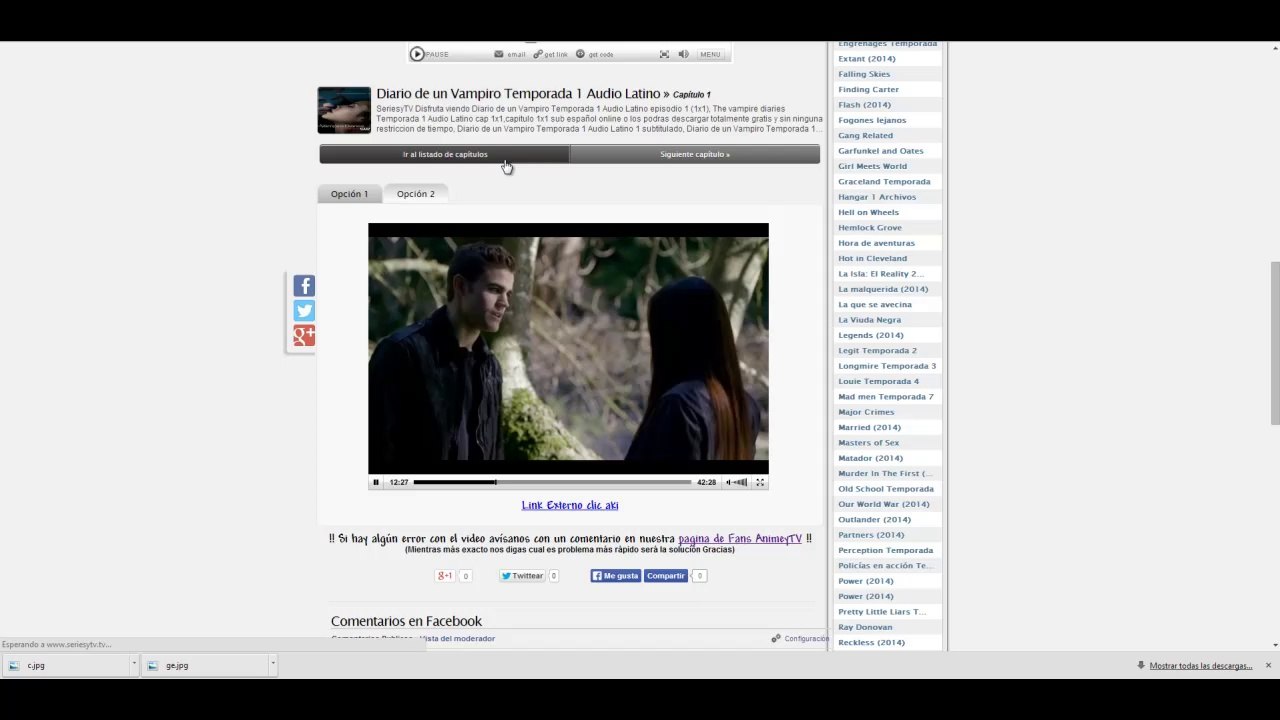Share on Google Plus using the floating sidebar icon

pos(304,336)
